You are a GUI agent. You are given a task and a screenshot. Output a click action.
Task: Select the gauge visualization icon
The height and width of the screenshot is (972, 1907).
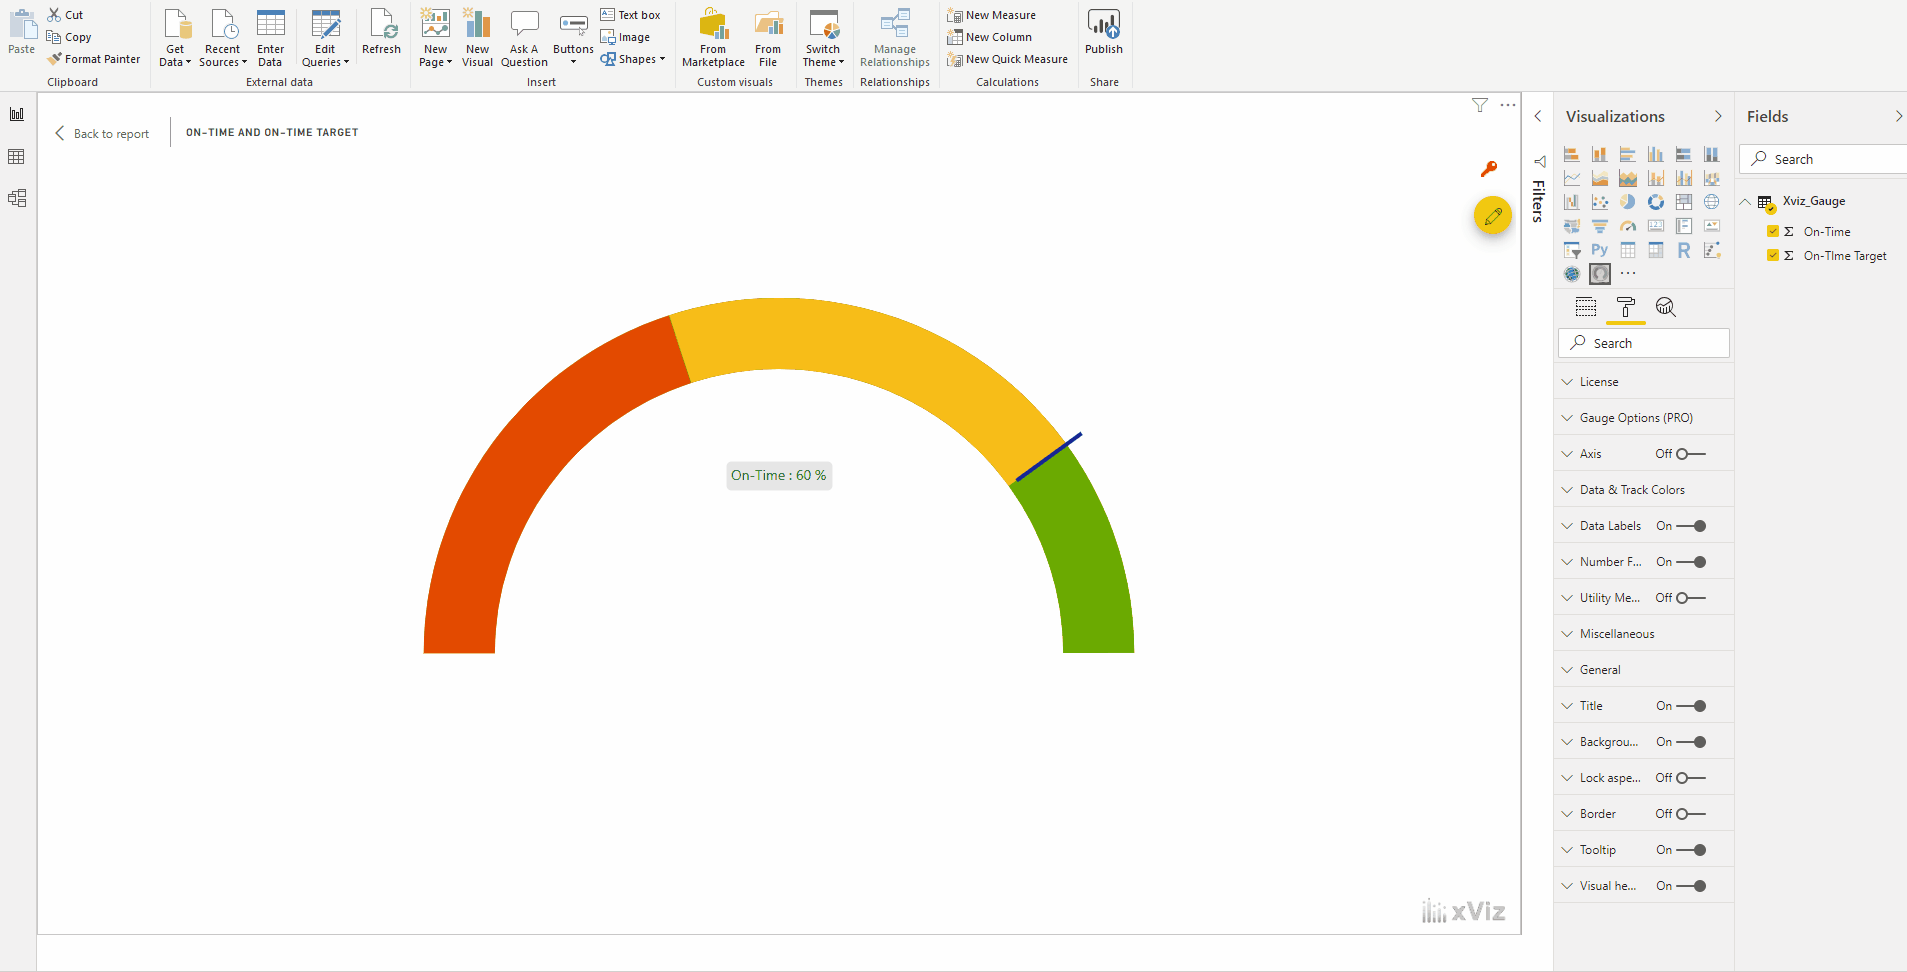[1627, 226]
